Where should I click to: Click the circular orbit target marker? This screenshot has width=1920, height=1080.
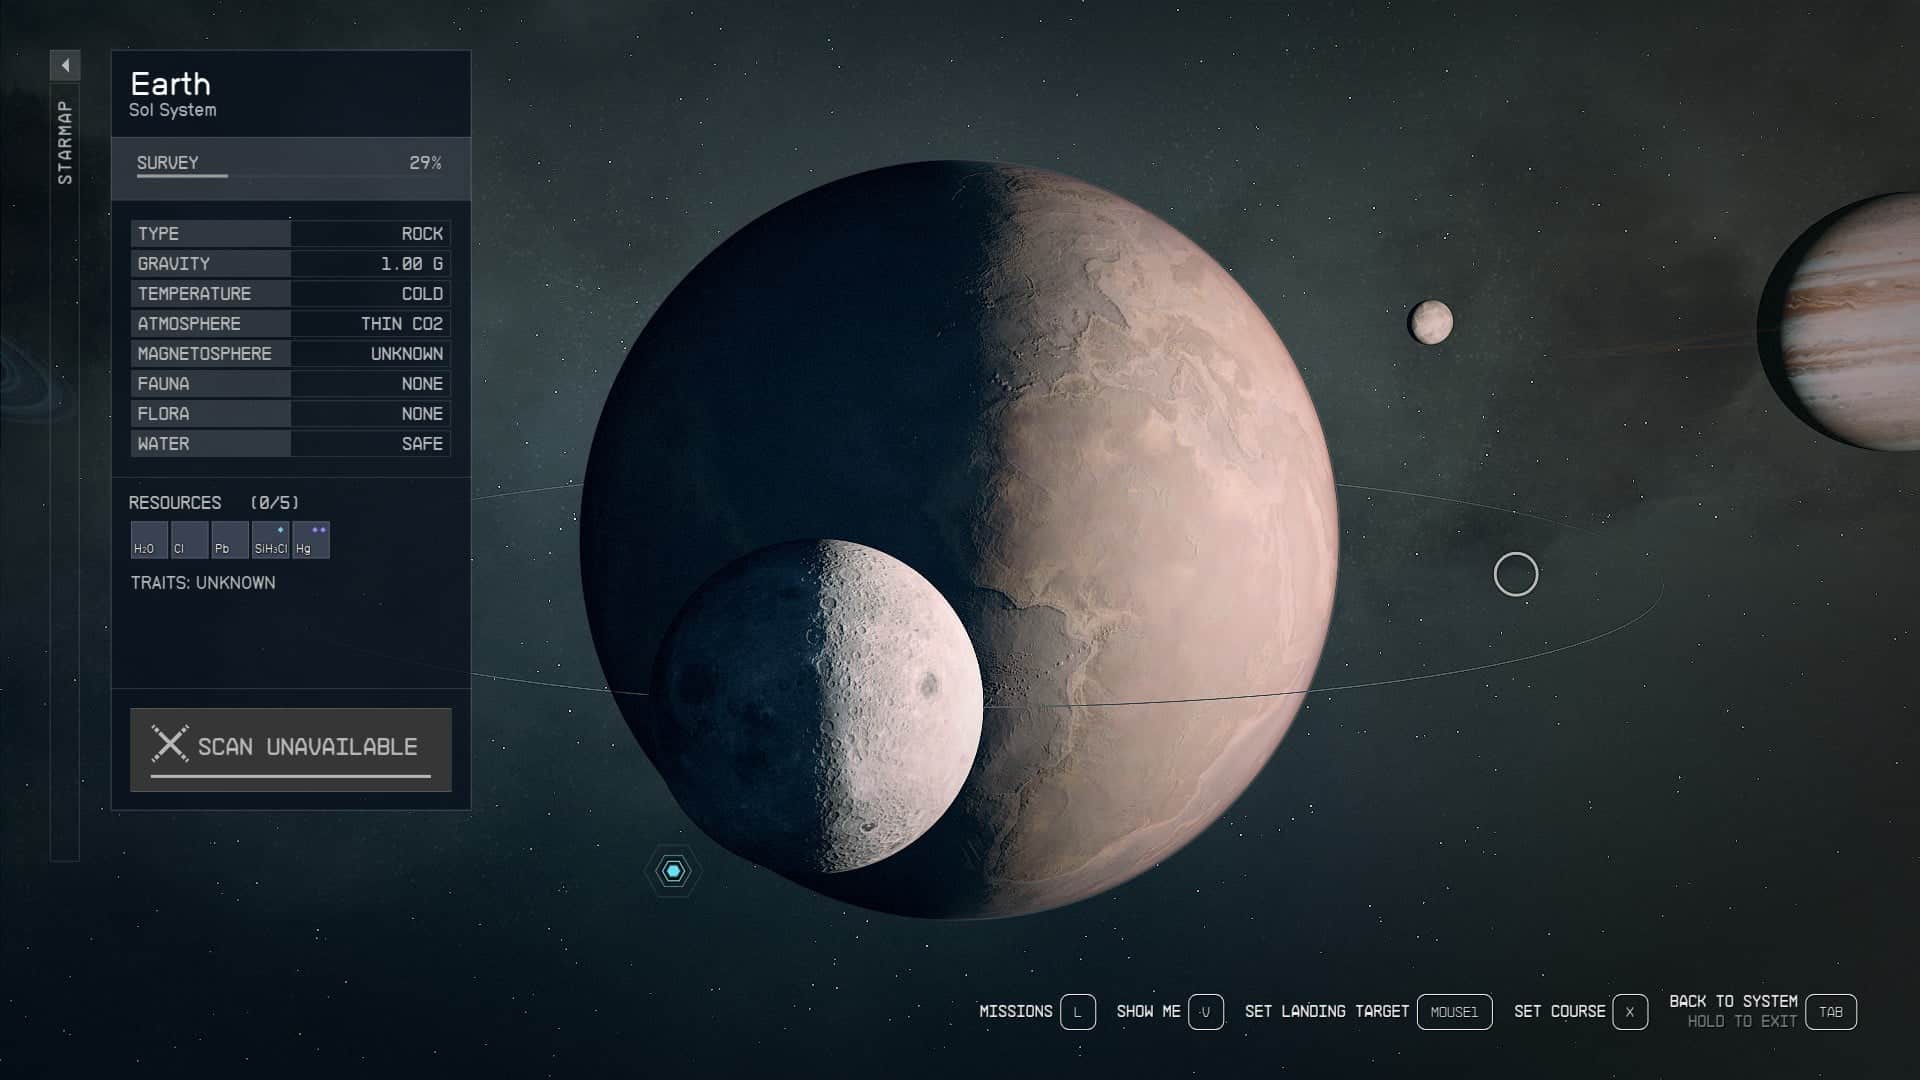(x=1516, y=575)
